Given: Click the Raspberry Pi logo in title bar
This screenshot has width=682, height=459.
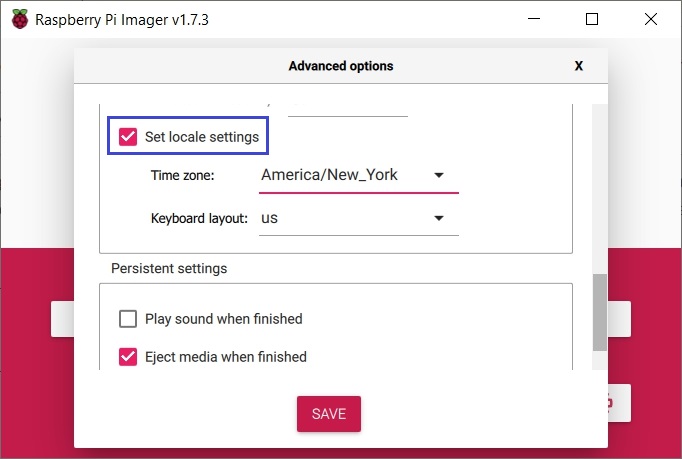Looking at the screenshot, I should tap(18, 19).
